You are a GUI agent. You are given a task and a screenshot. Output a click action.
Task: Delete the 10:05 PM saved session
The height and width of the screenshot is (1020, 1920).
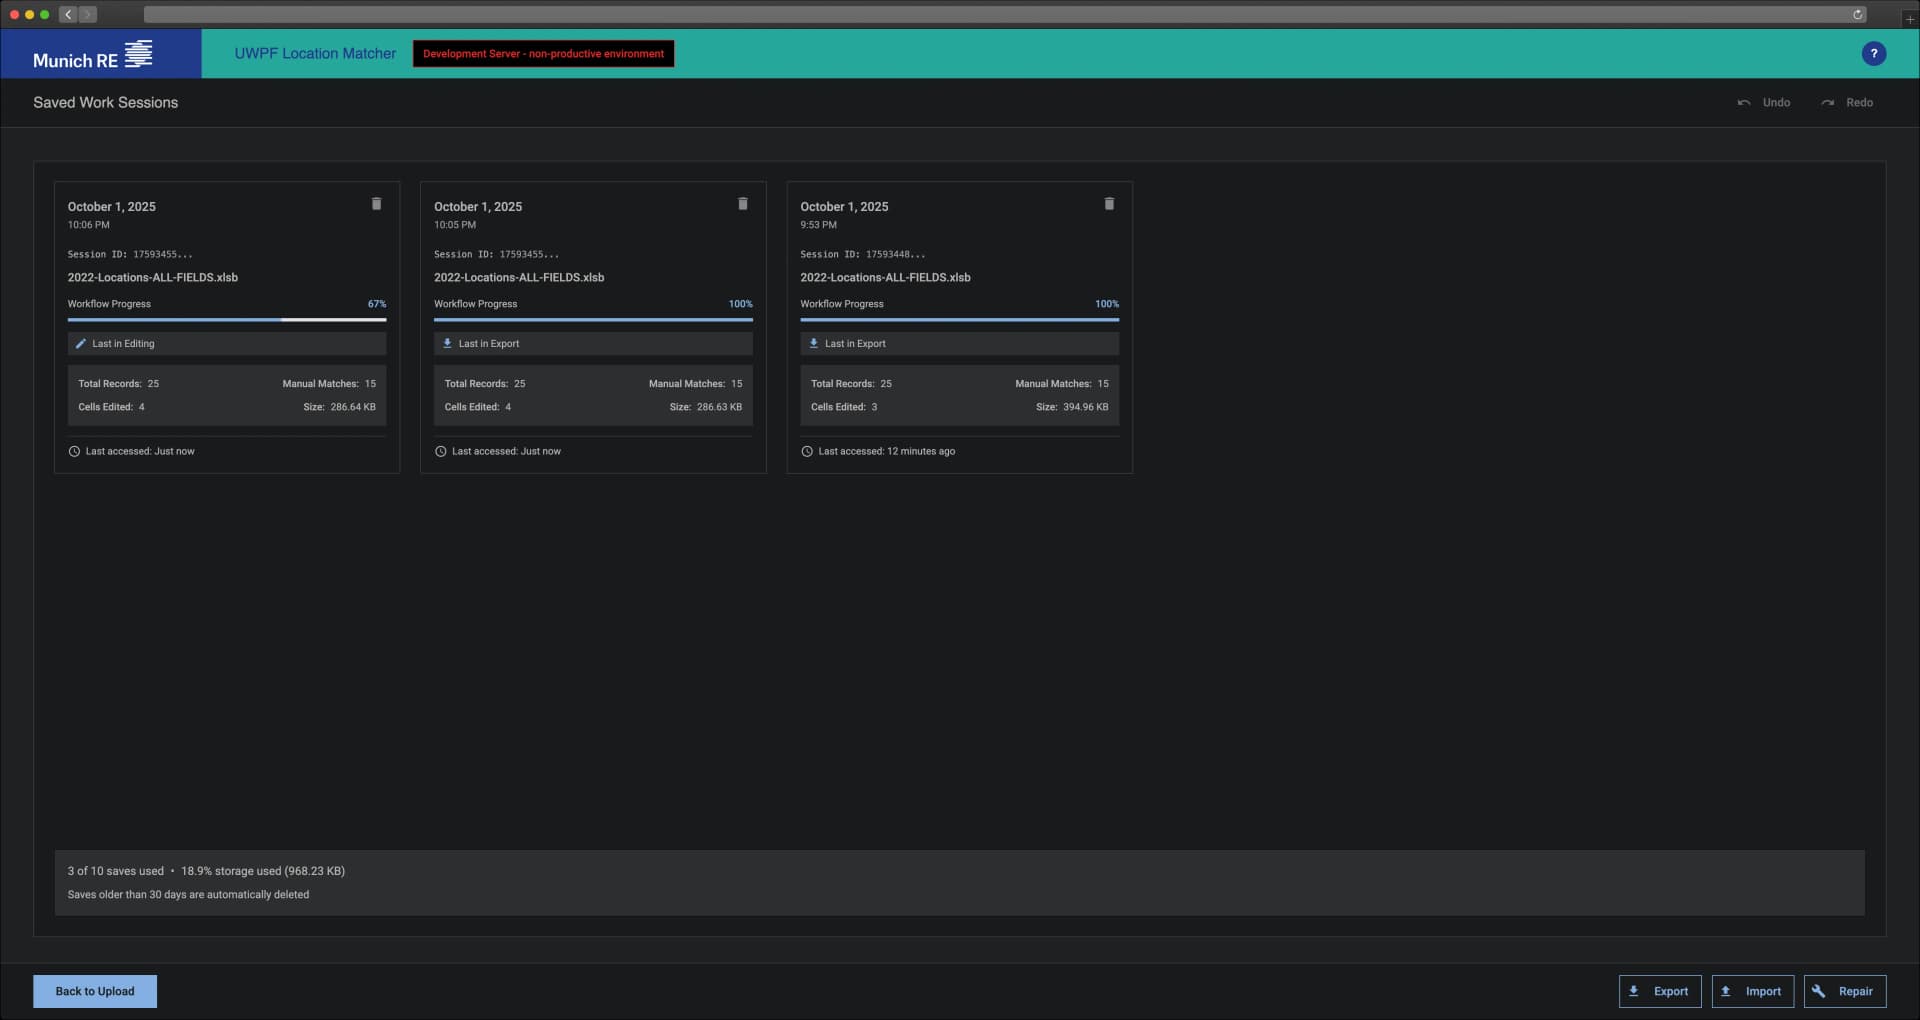point(743,204)
